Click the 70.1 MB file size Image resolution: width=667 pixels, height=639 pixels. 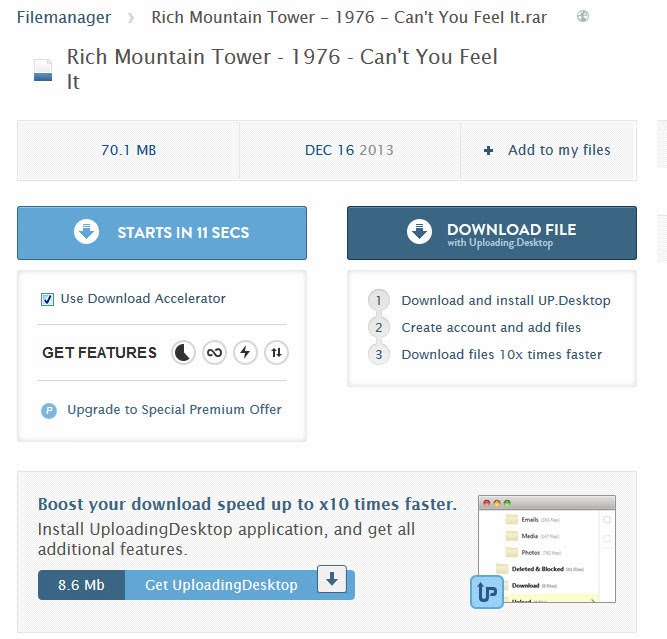click(128, 150)
